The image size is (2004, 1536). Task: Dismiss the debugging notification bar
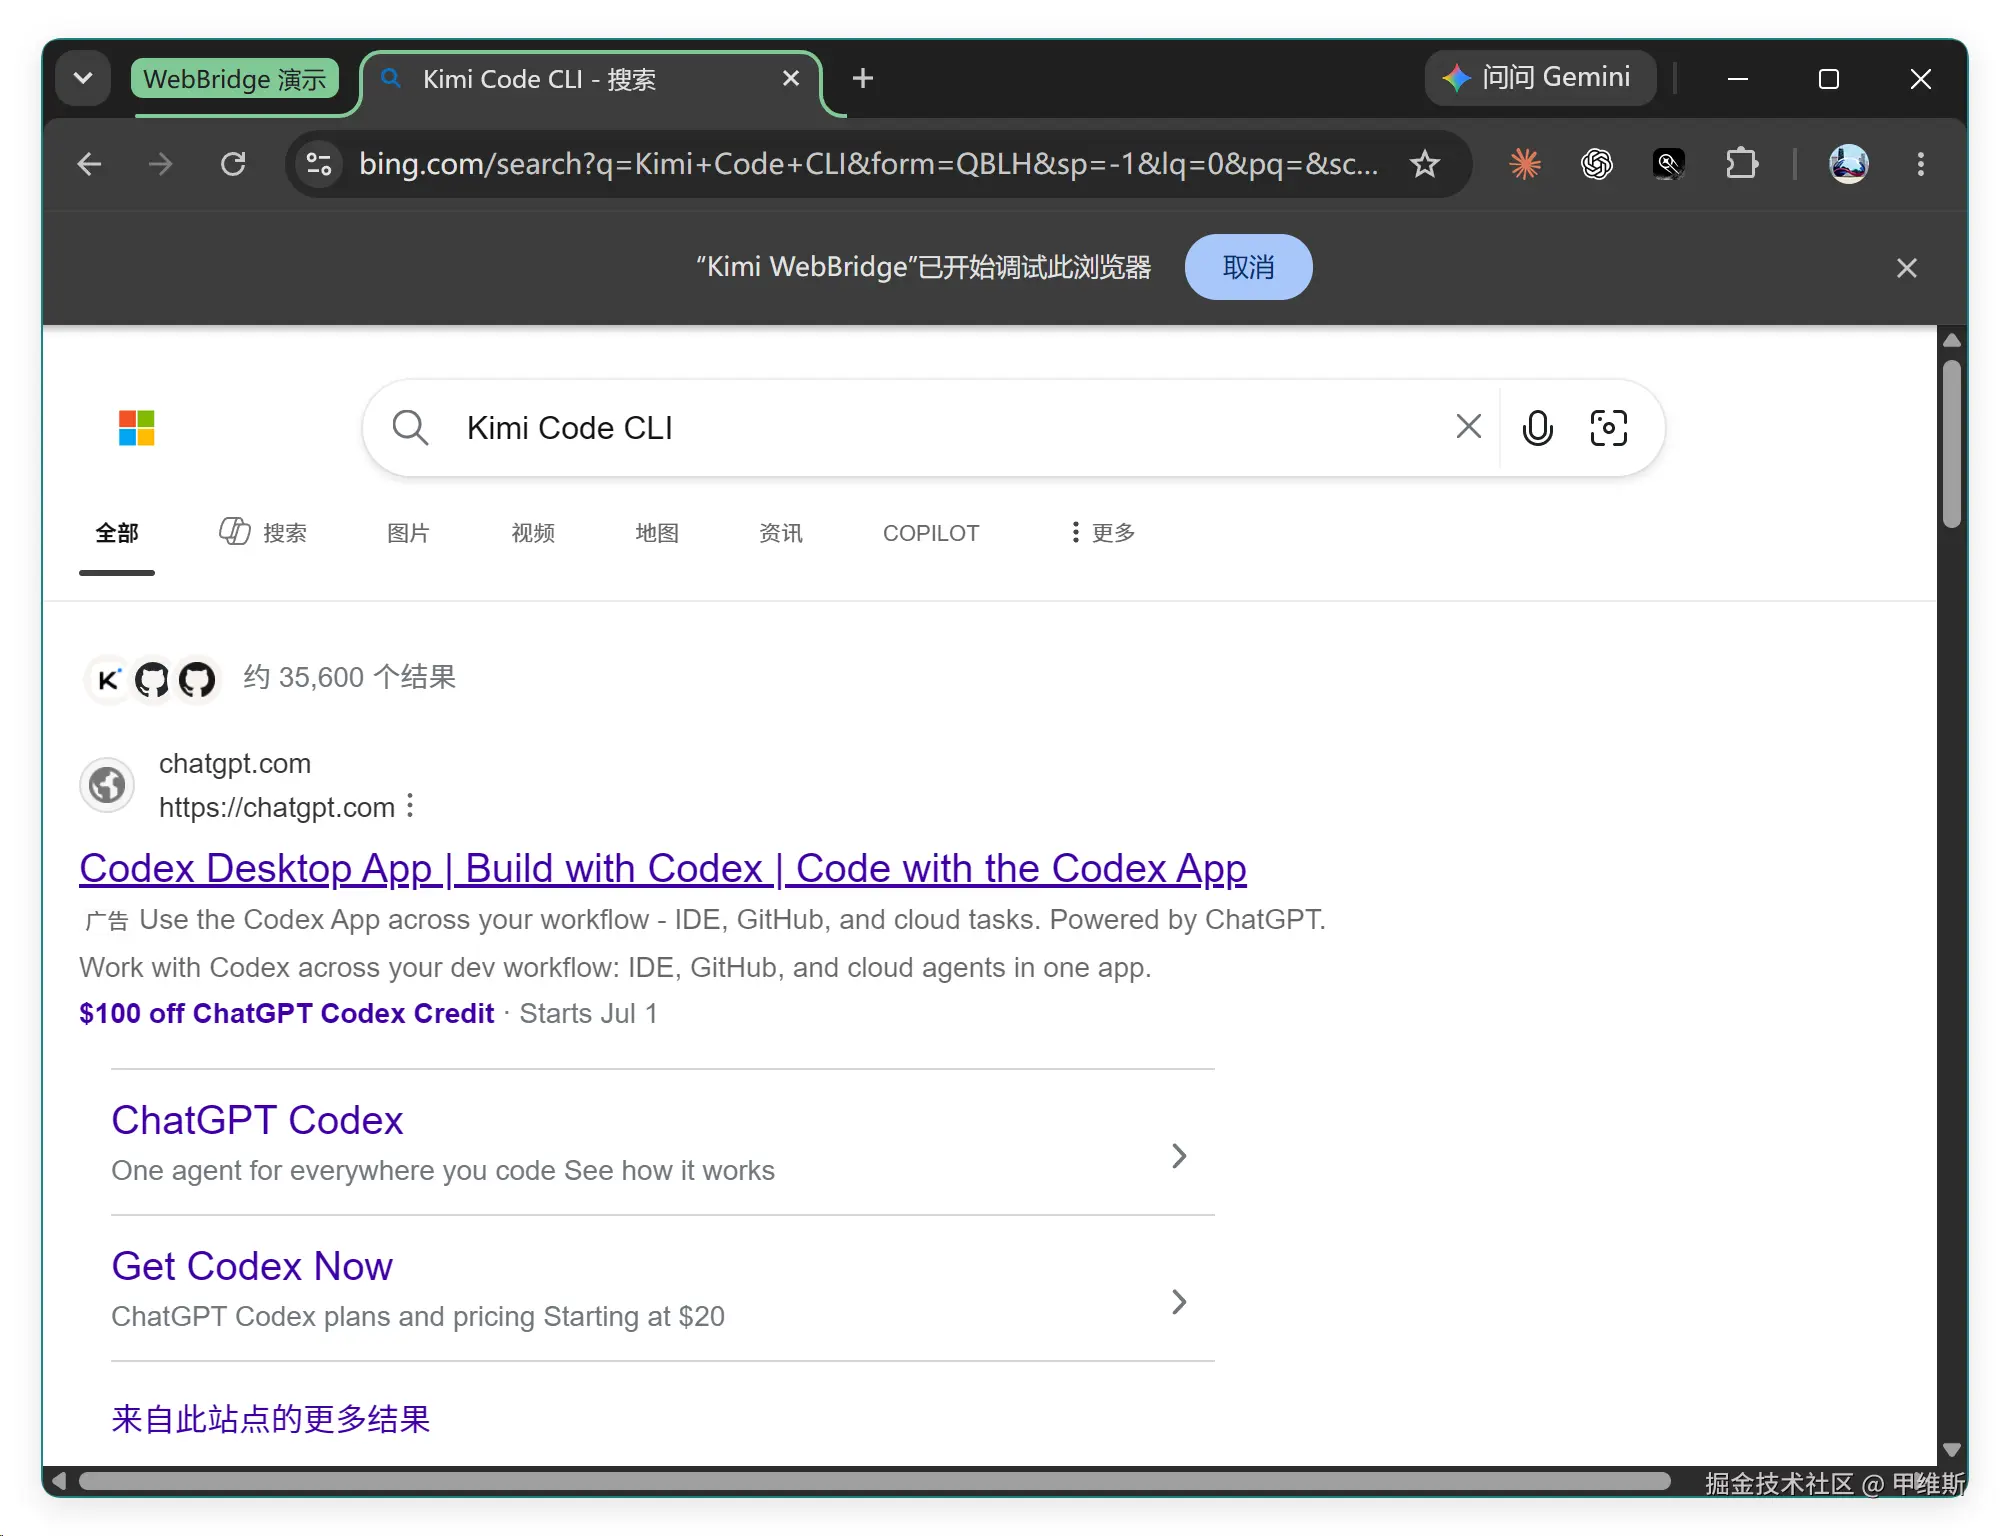coord(1907,267)
